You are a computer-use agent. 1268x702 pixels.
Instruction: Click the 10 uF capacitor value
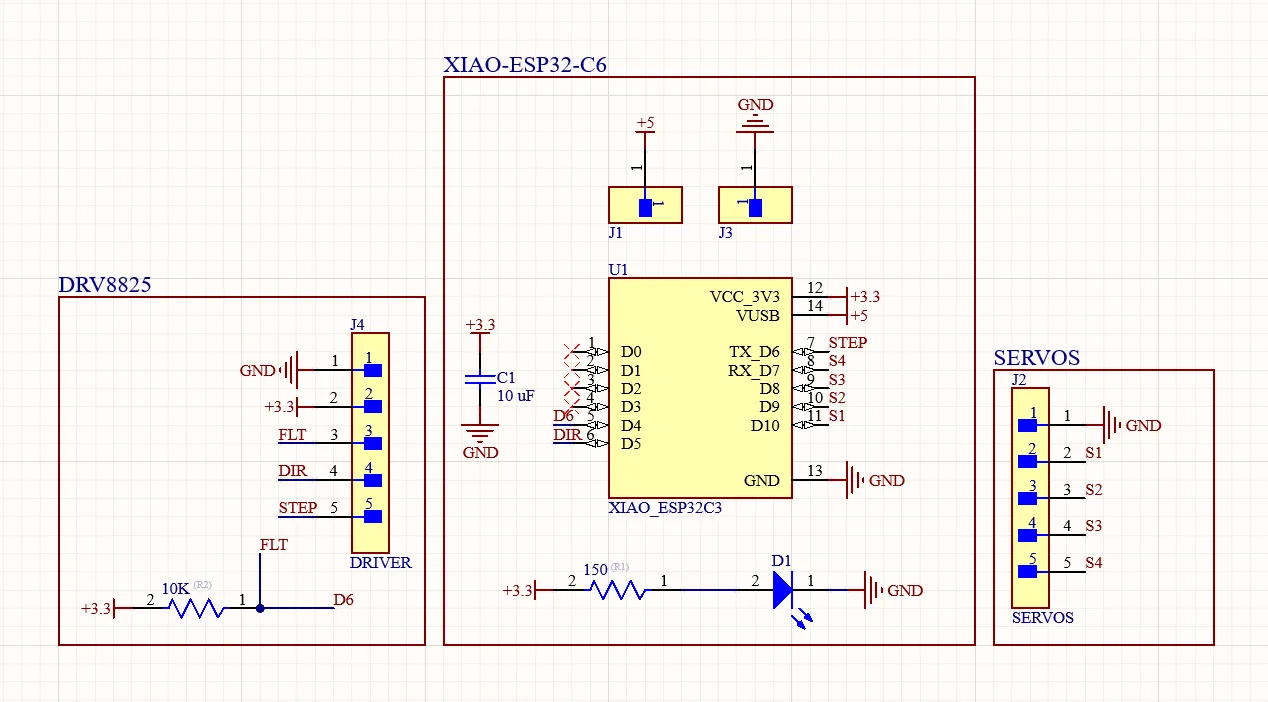[x=516, y=396]
